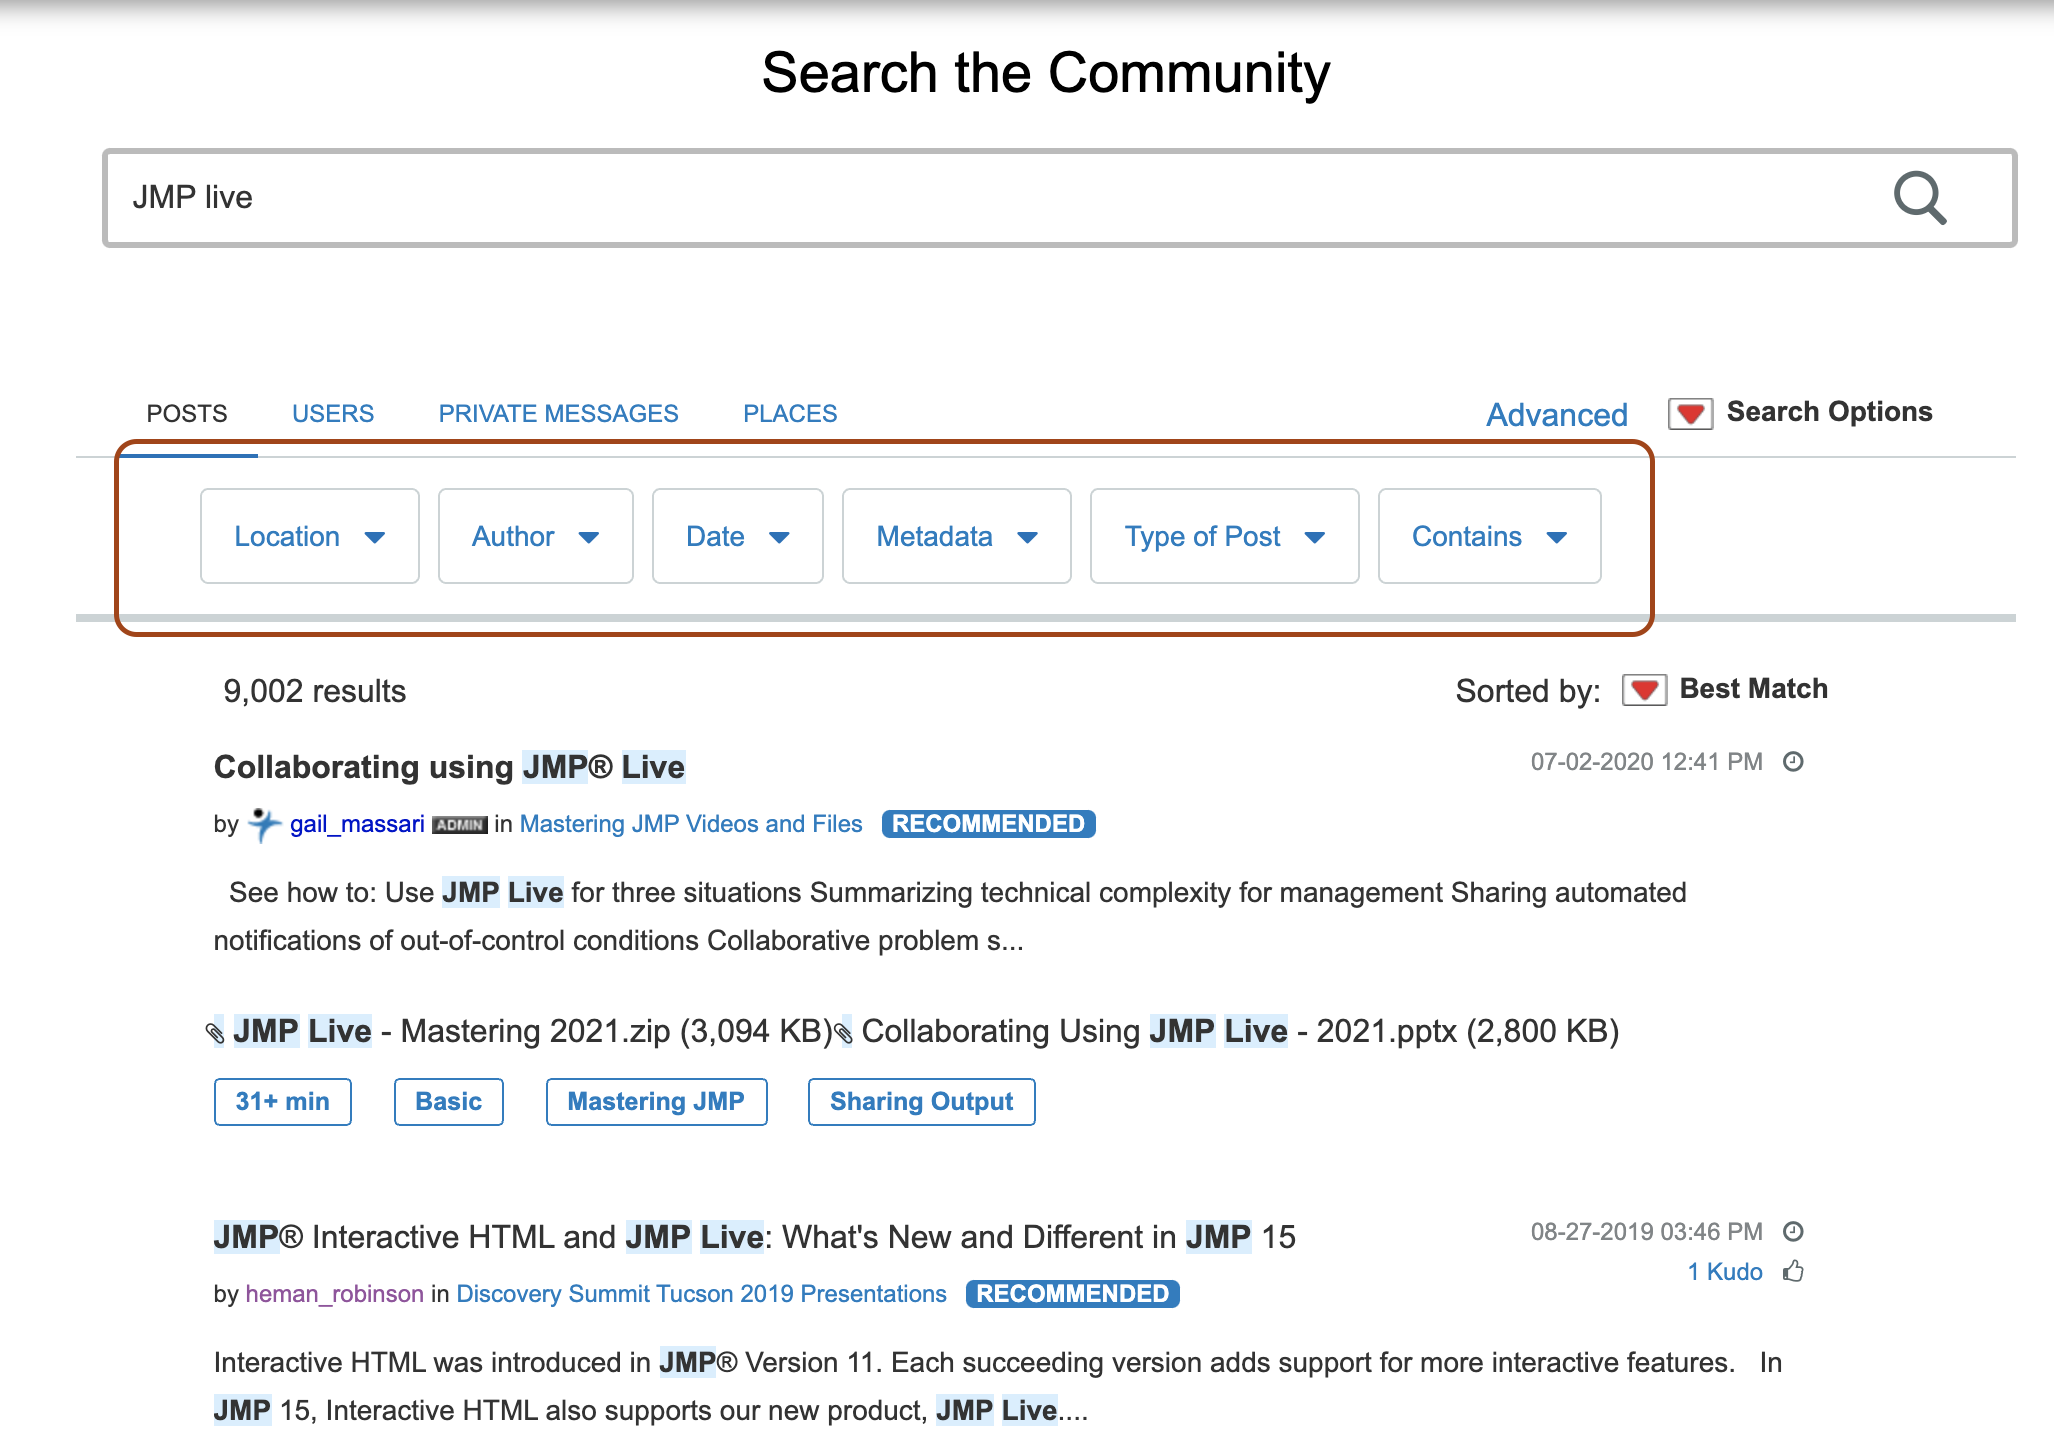Switch to the PRIVATE MESSAGES tab
This screenshot has height=1448, width=2054.
558,414
